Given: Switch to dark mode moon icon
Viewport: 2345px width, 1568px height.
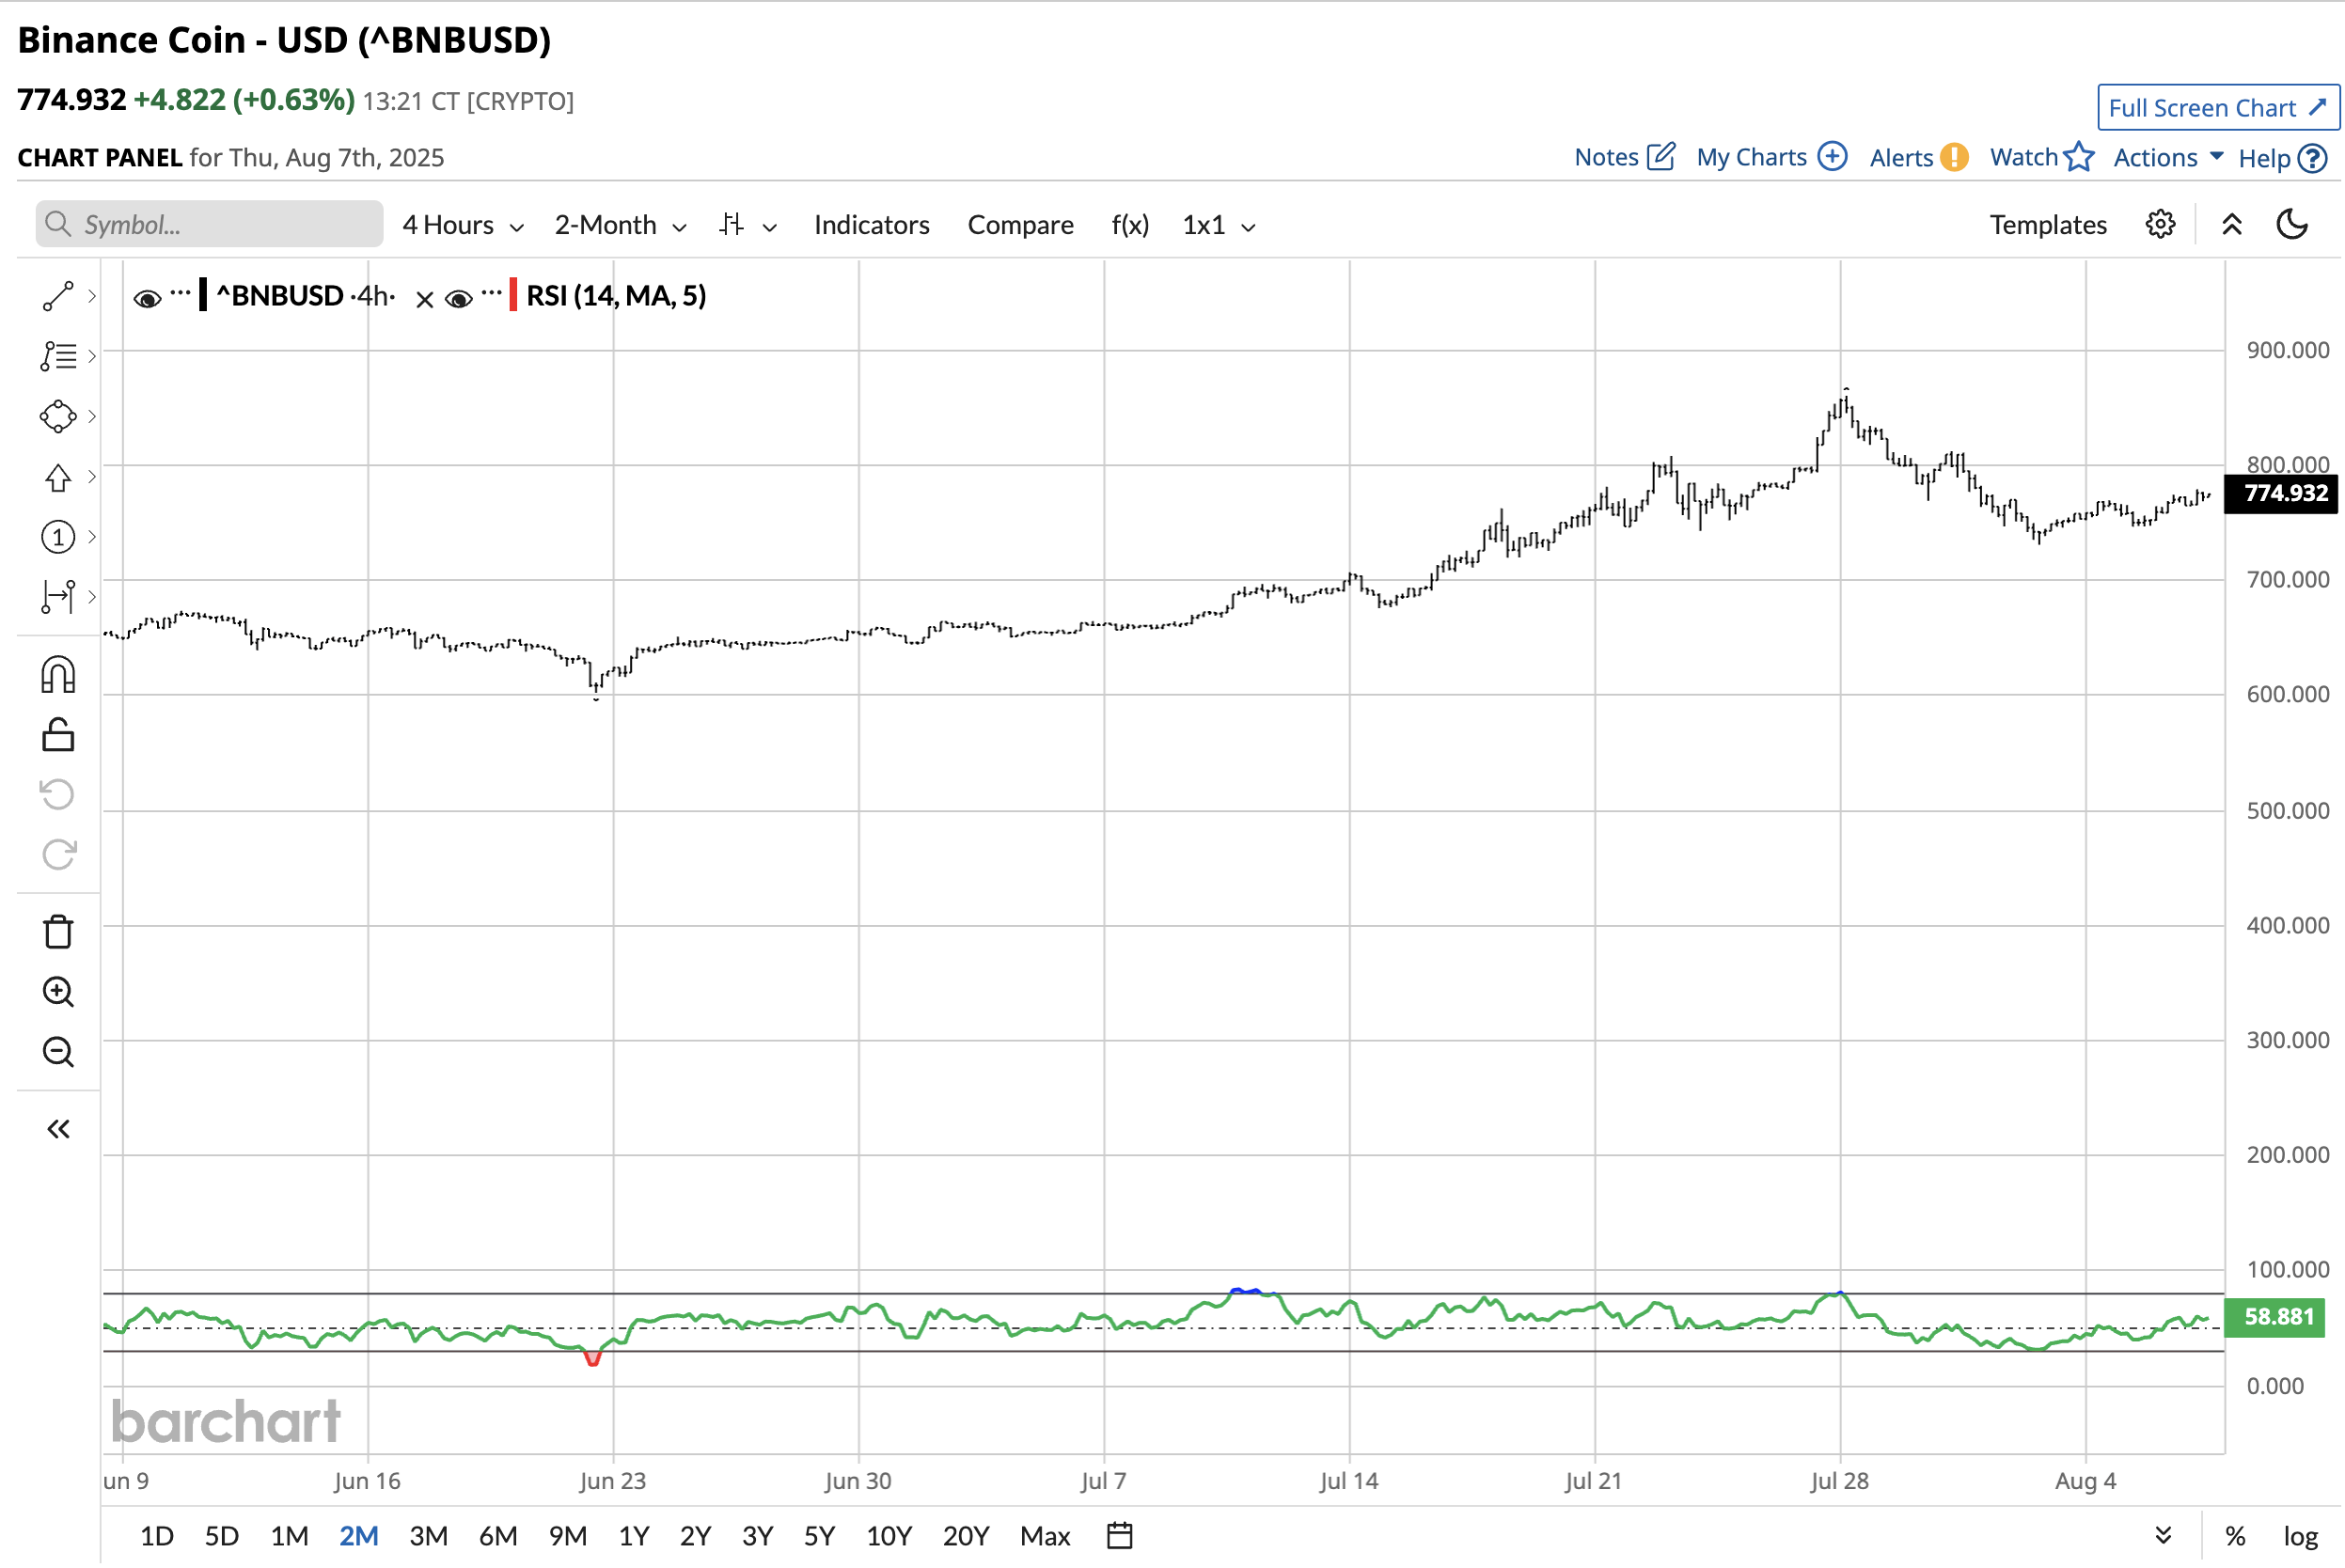Looking at the screenshot, I should click(2292, 225).
